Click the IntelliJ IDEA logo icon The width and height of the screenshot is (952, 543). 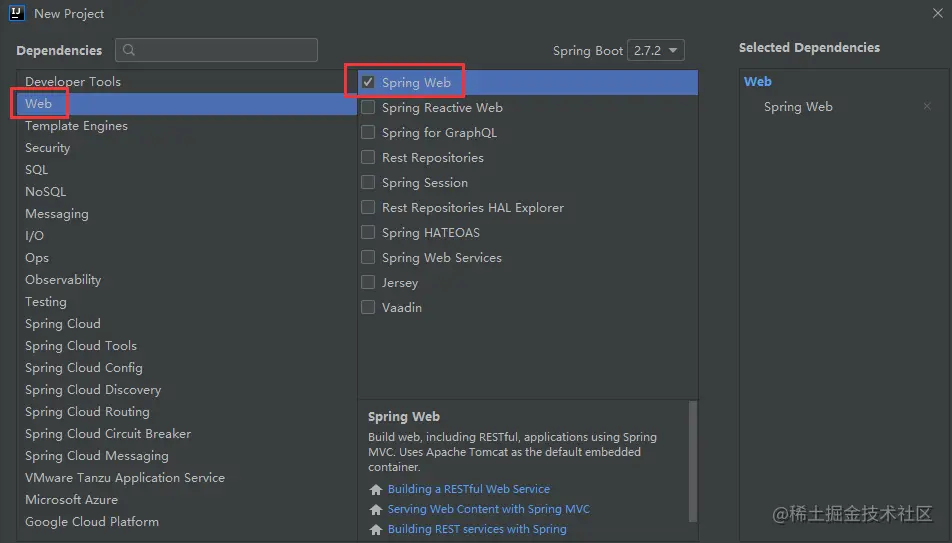(x=16, y=13)
